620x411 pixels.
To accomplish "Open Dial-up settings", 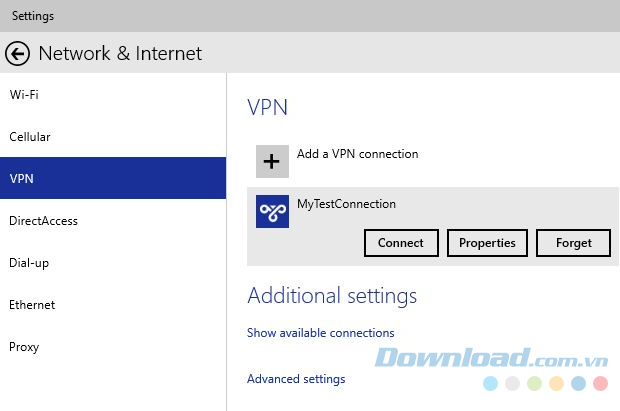I will coord(29,263).
